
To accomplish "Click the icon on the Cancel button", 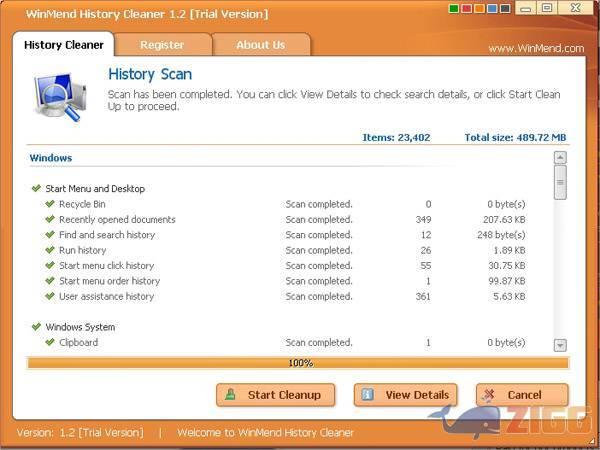I will click(491, 395).
